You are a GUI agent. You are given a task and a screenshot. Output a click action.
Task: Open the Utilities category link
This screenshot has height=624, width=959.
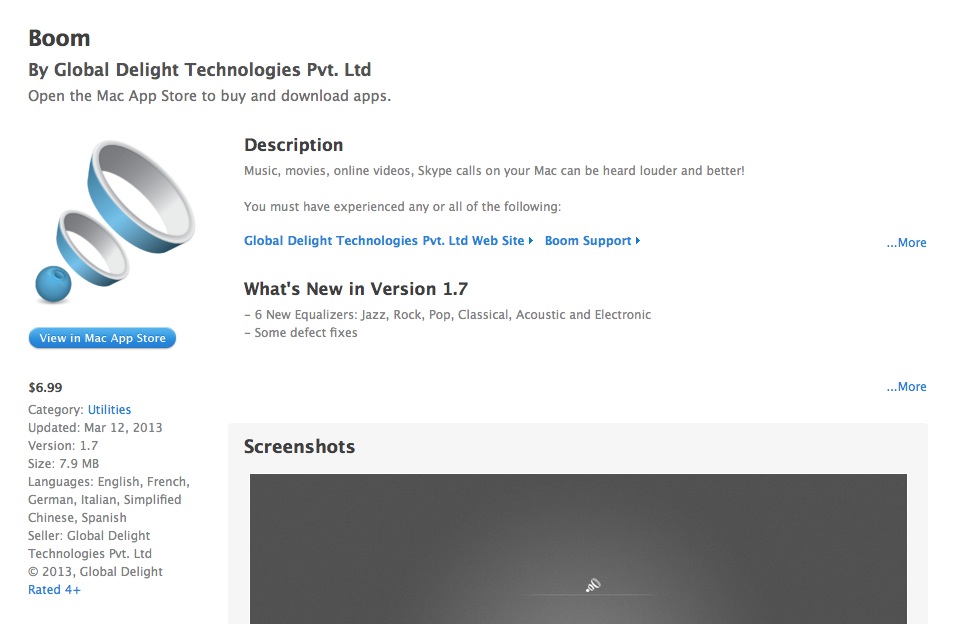109,409
